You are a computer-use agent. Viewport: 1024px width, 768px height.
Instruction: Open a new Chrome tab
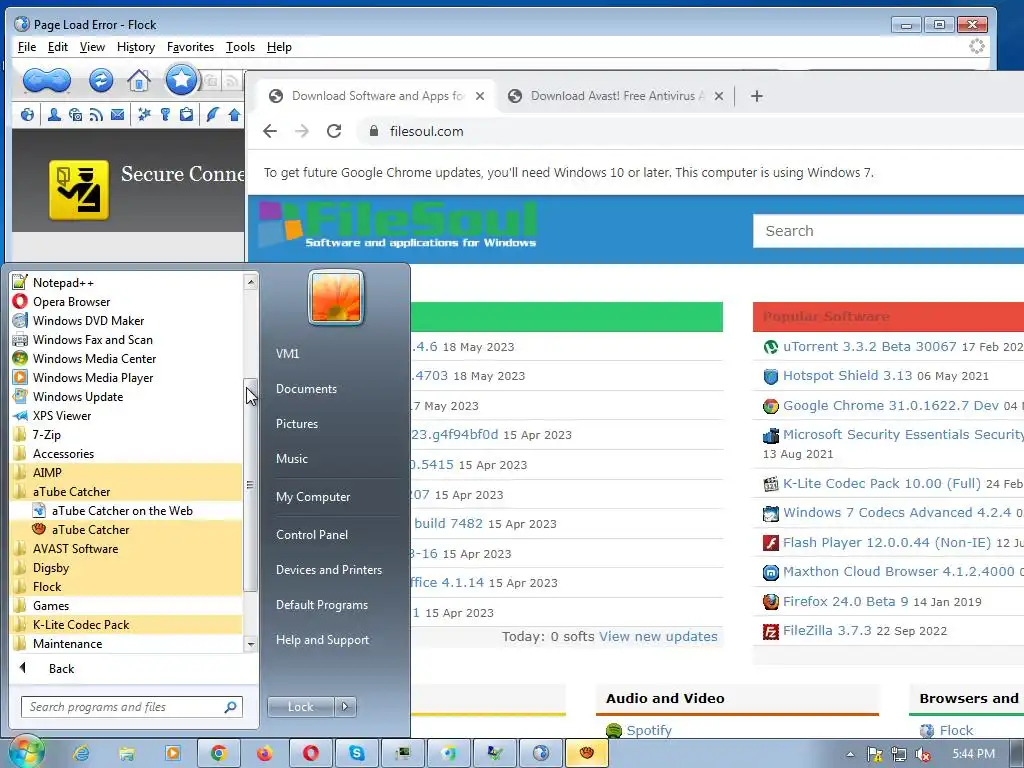point(756,96)
